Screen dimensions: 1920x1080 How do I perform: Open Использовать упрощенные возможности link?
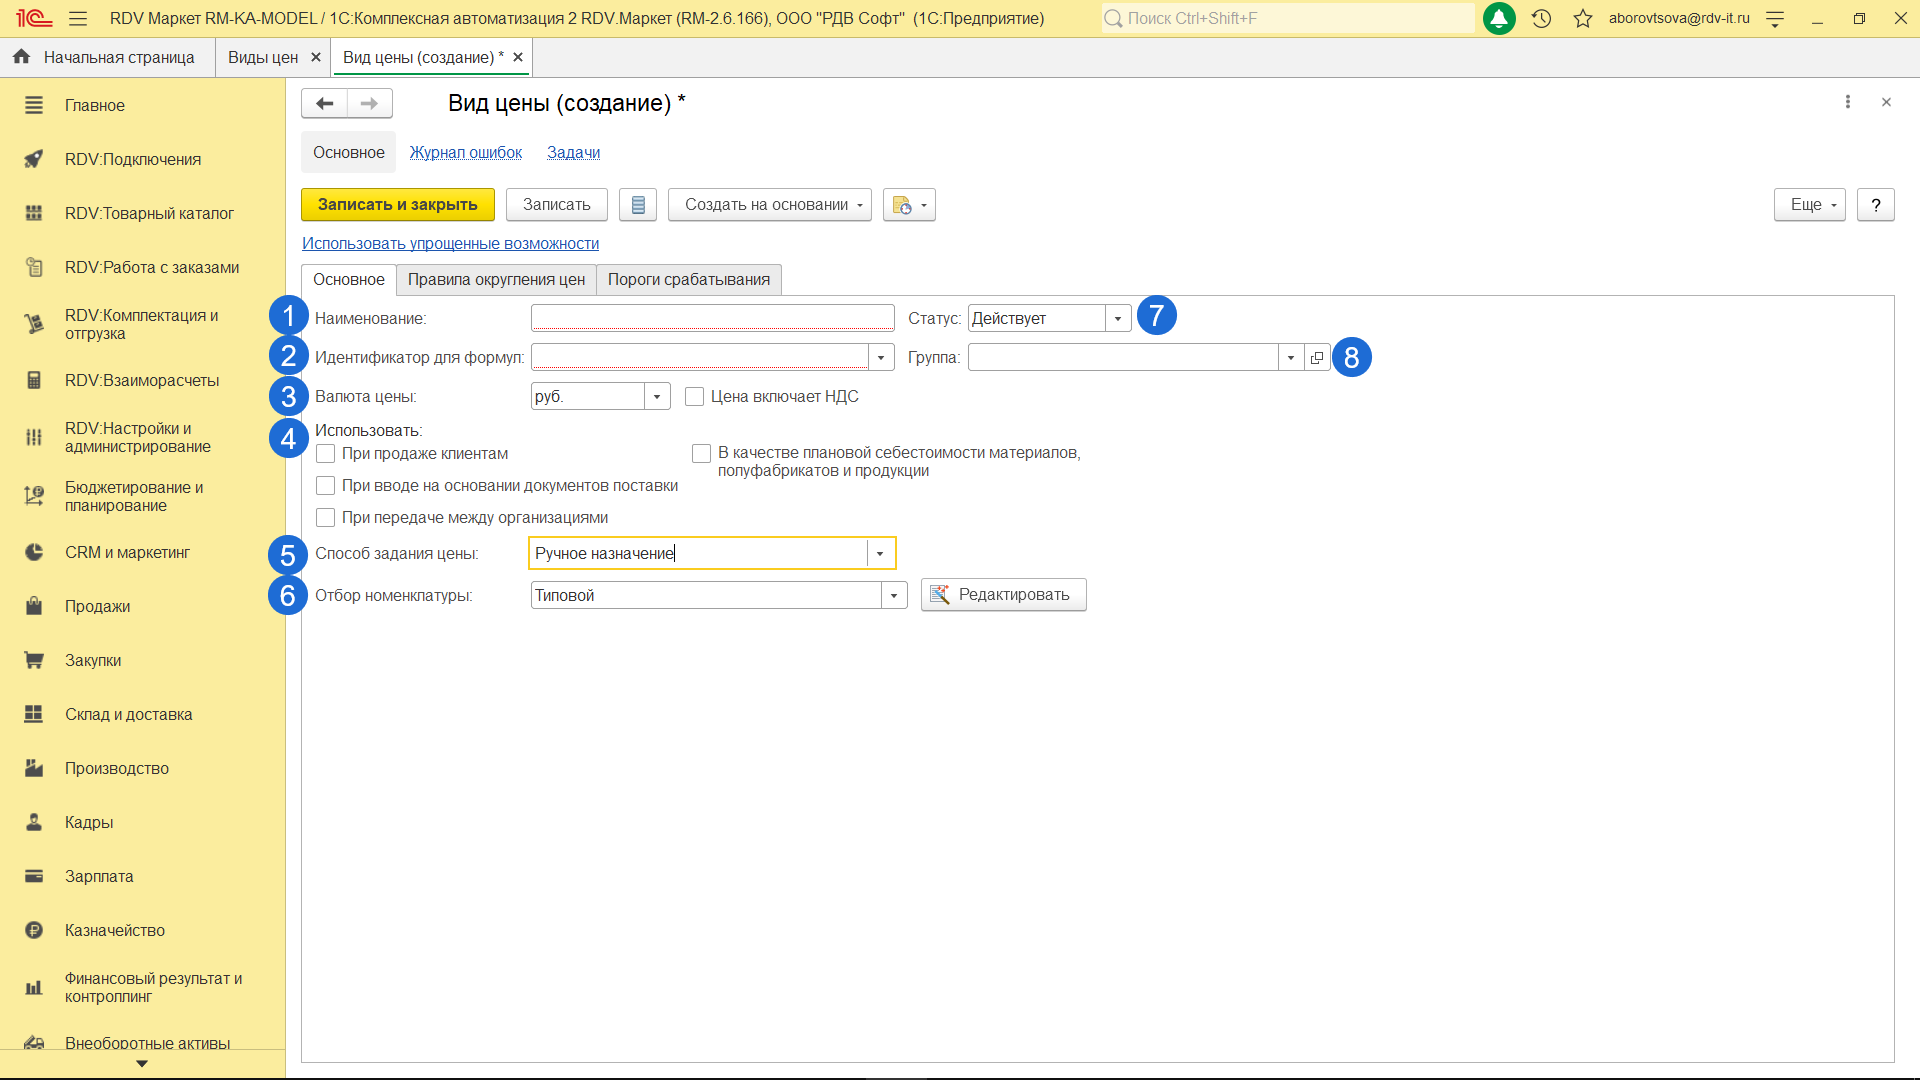[x=450, y=244]
